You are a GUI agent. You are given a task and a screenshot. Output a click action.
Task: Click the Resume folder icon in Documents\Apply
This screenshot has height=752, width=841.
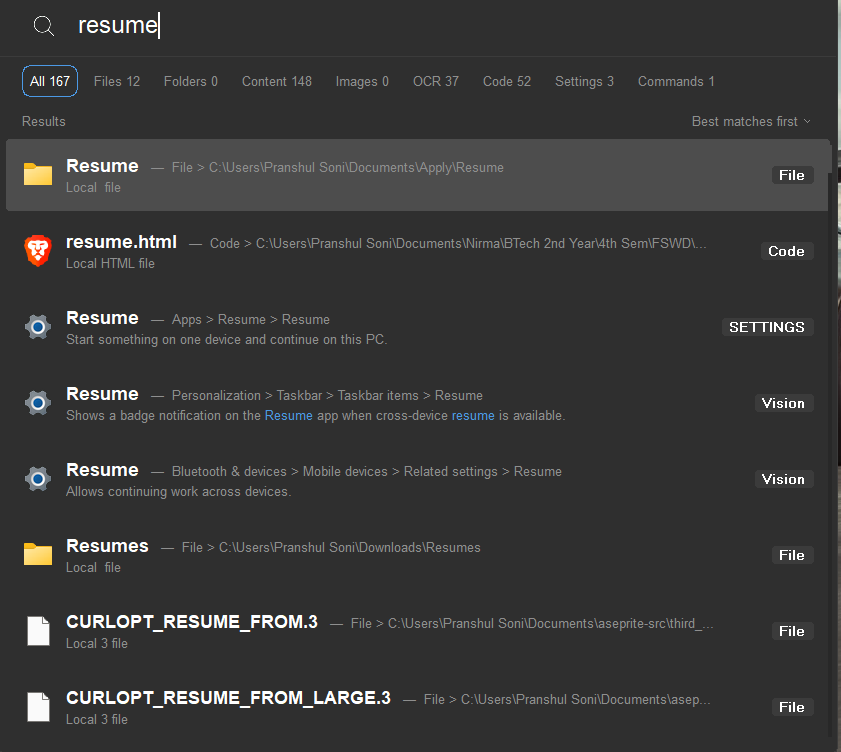[38, 174]
